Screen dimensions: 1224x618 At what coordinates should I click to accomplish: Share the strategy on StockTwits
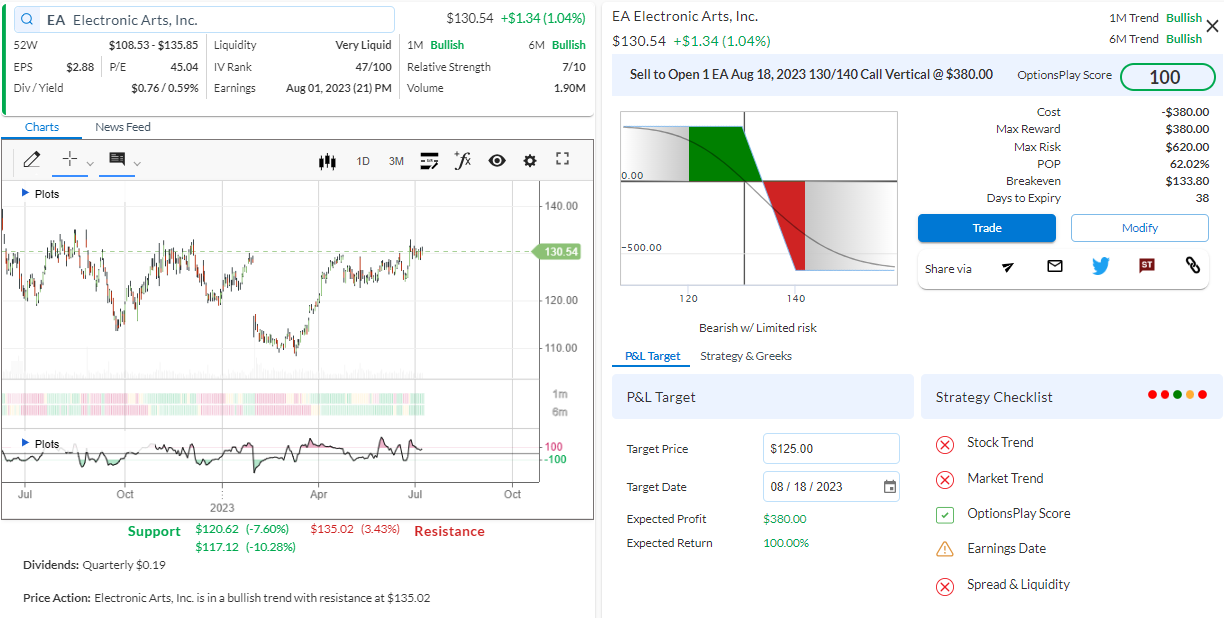pos(1147,266)
